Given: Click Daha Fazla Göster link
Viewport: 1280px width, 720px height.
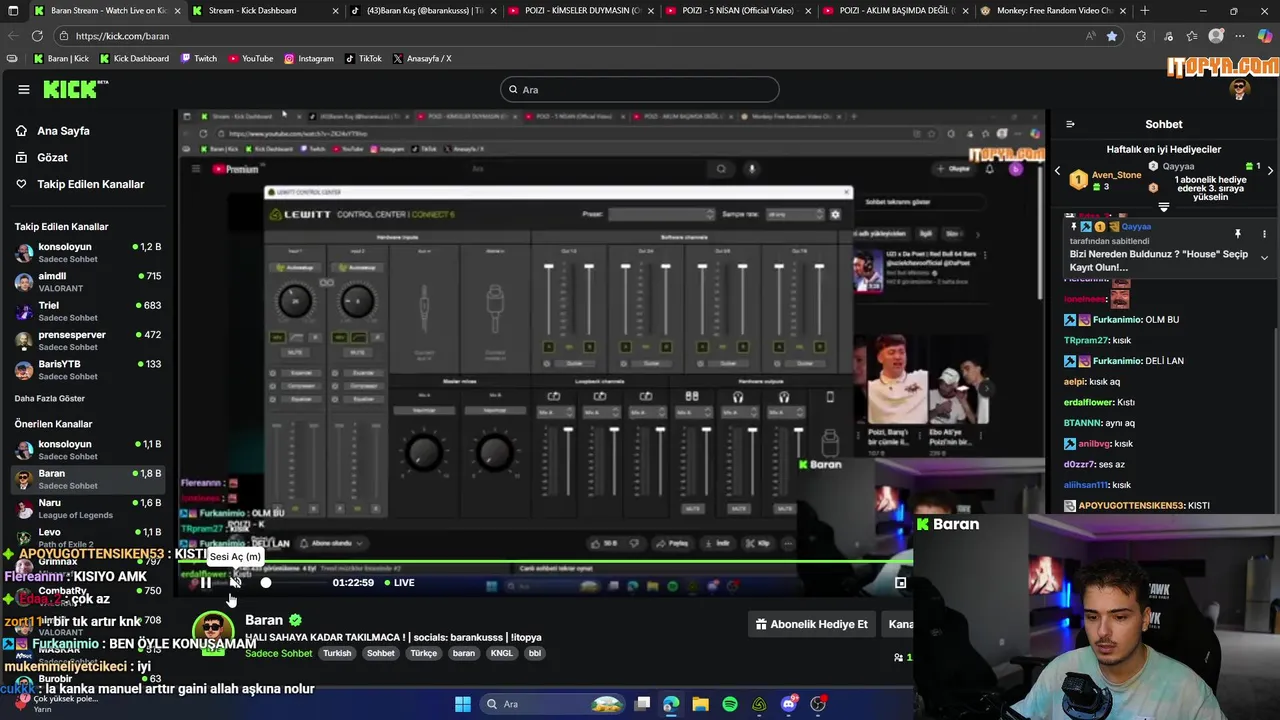Looking at the screenshot, I should (x=50, y=398).
